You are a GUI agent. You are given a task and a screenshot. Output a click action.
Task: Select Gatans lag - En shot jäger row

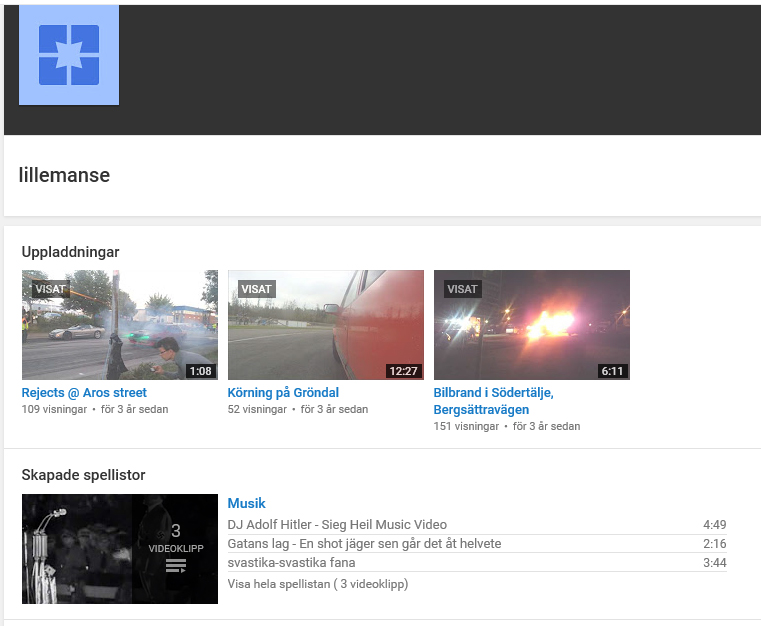point(477,544)
